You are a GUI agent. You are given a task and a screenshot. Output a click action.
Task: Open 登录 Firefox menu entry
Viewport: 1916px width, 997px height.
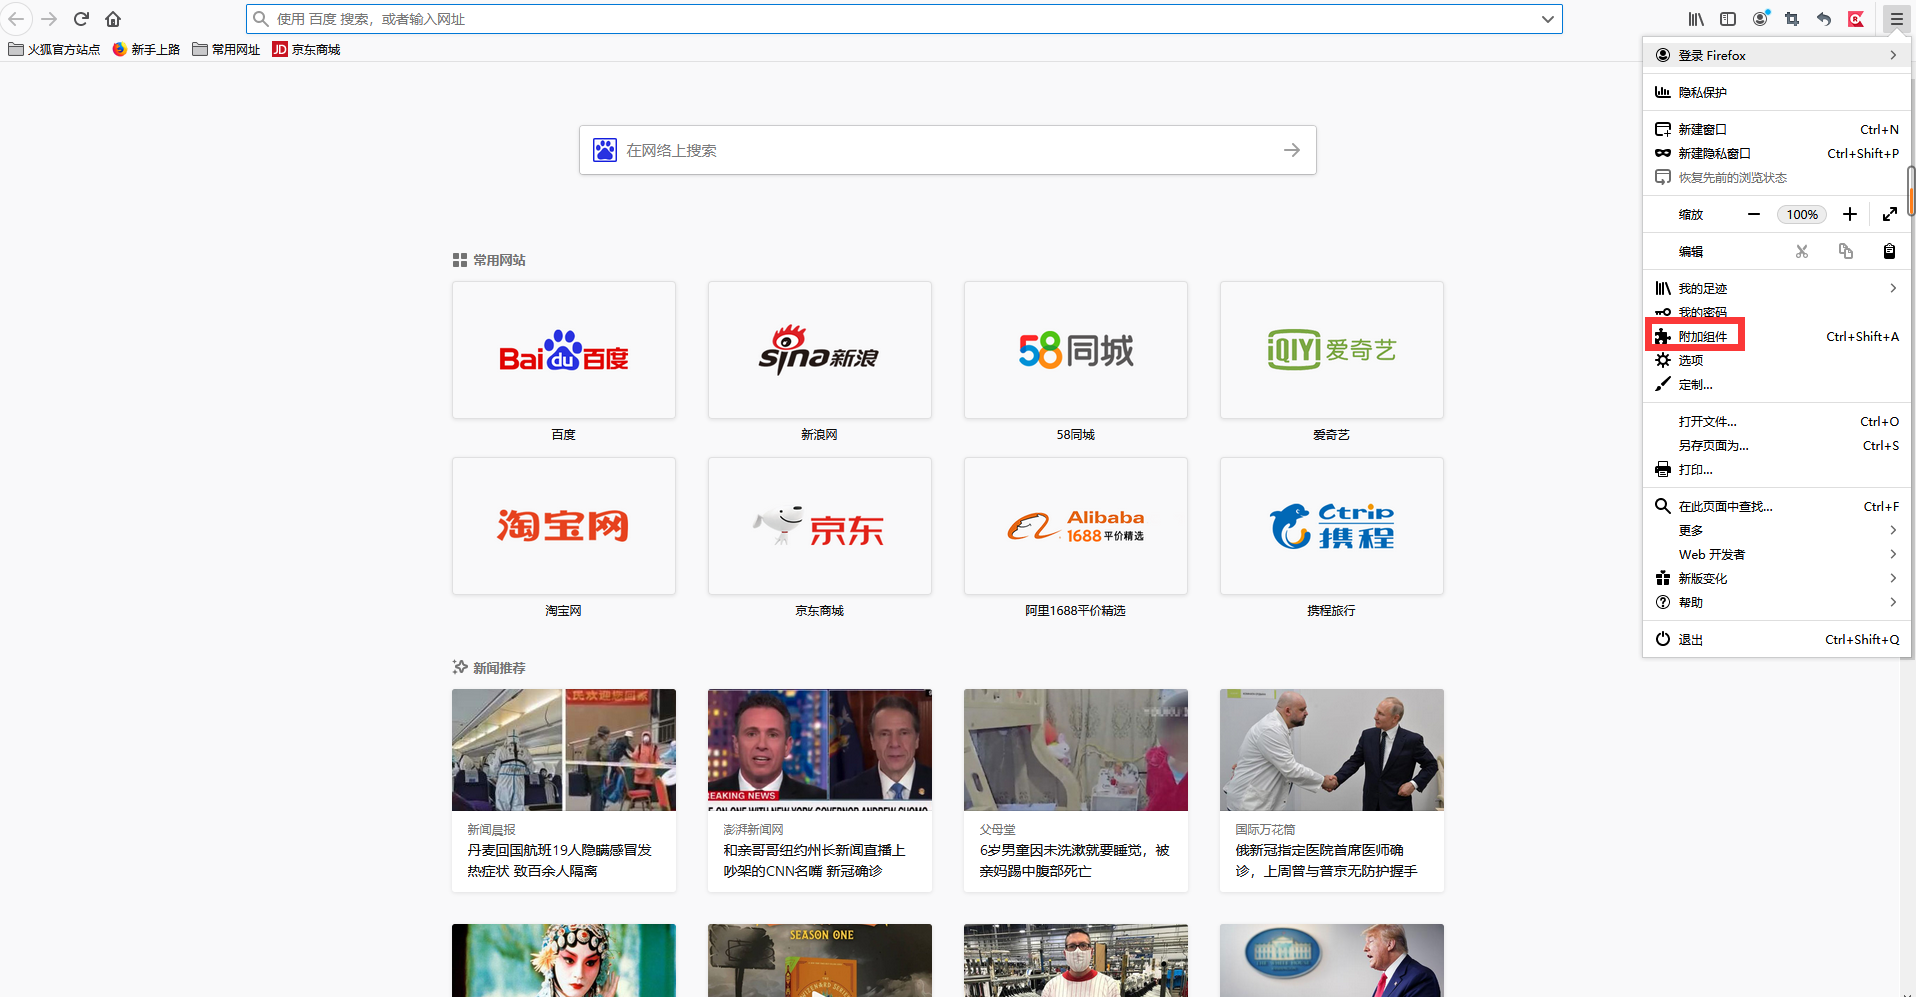pos(1777,55)
